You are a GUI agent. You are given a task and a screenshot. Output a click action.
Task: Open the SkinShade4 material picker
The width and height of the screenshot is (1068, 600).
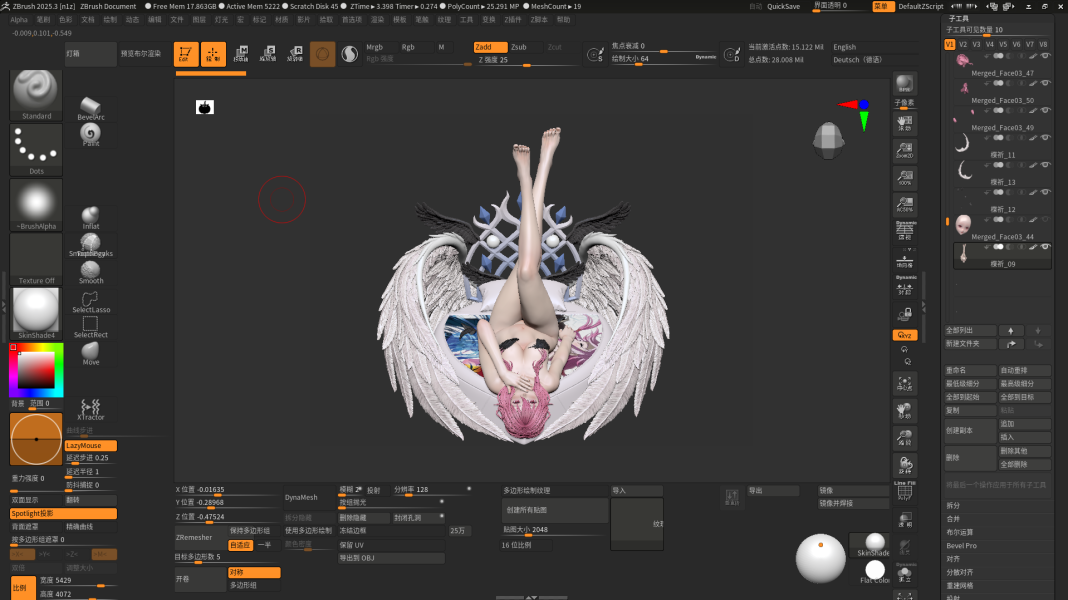click(x=36, y=313)
